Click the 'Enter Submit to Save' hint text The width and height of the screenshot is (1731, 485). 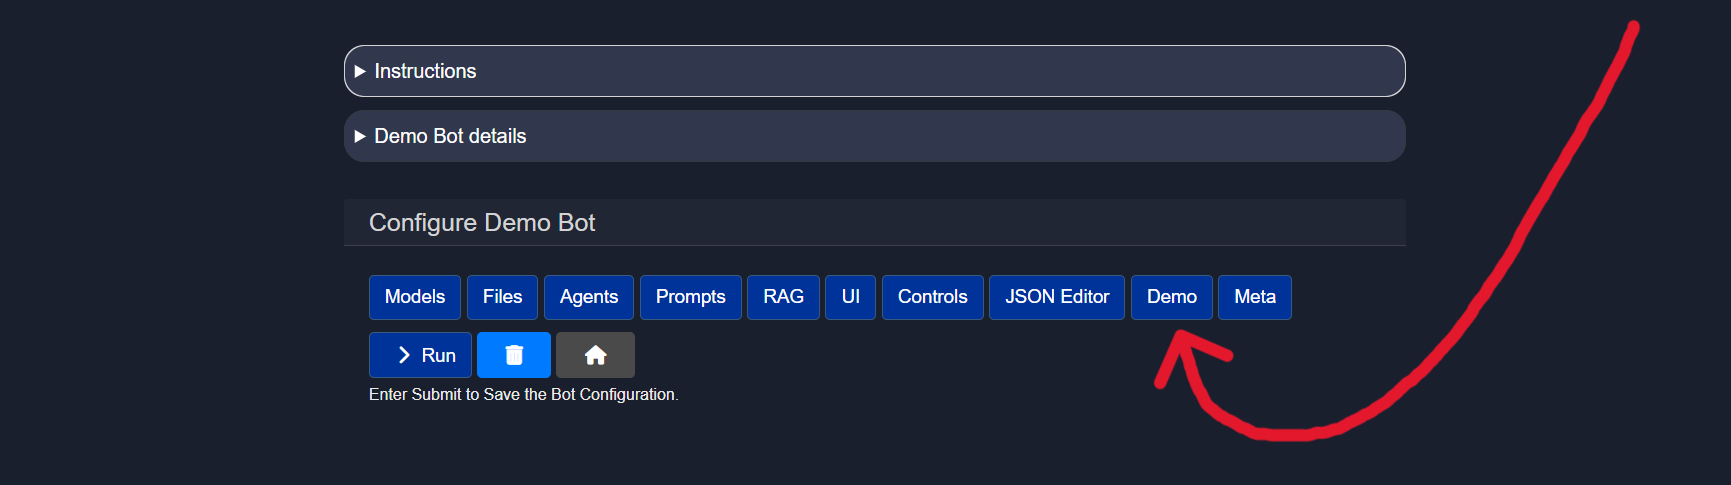click(x=523, y=395)
